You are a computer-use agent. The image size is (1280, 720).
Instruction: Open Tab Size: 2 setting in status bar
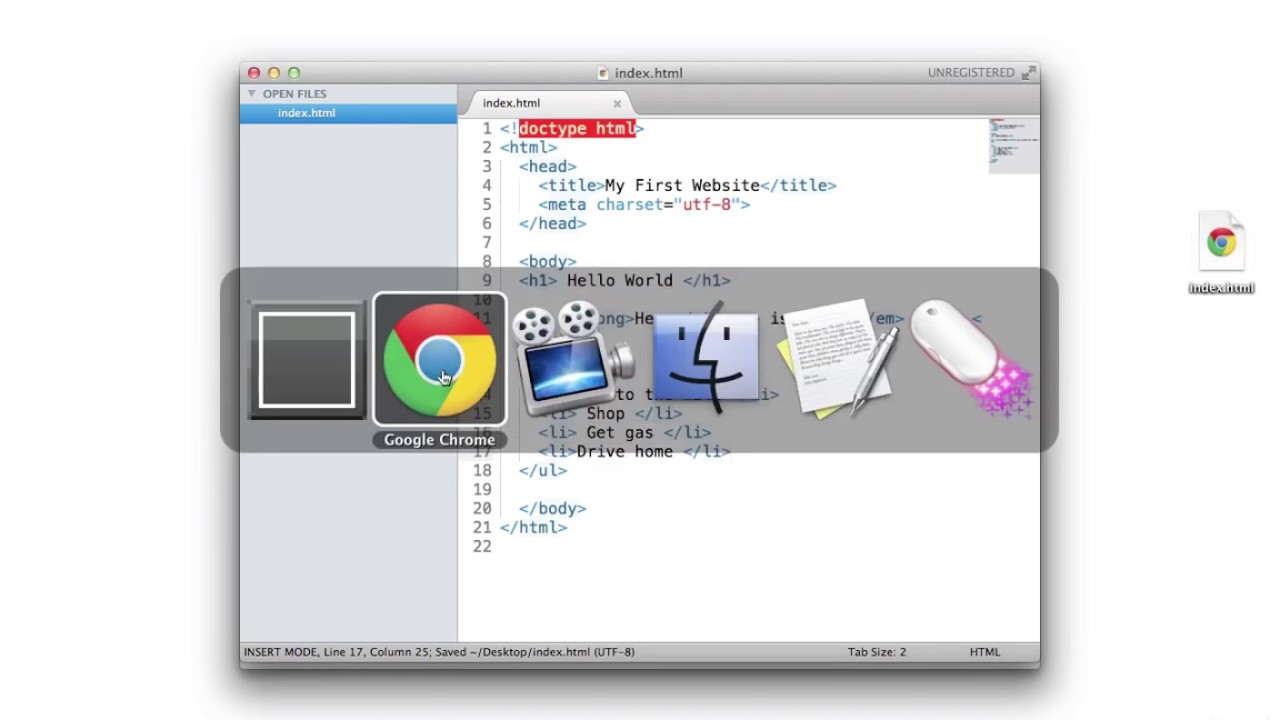877,652
